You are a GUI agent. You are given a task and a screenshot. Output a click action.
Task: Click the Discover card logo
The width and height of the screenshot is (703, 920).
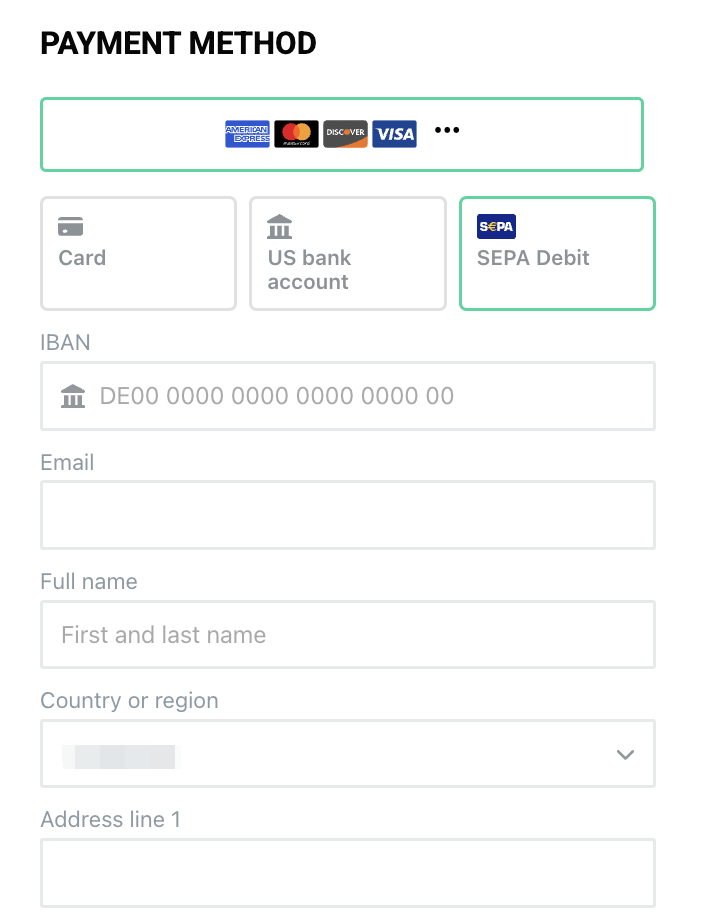click(345, 134)
